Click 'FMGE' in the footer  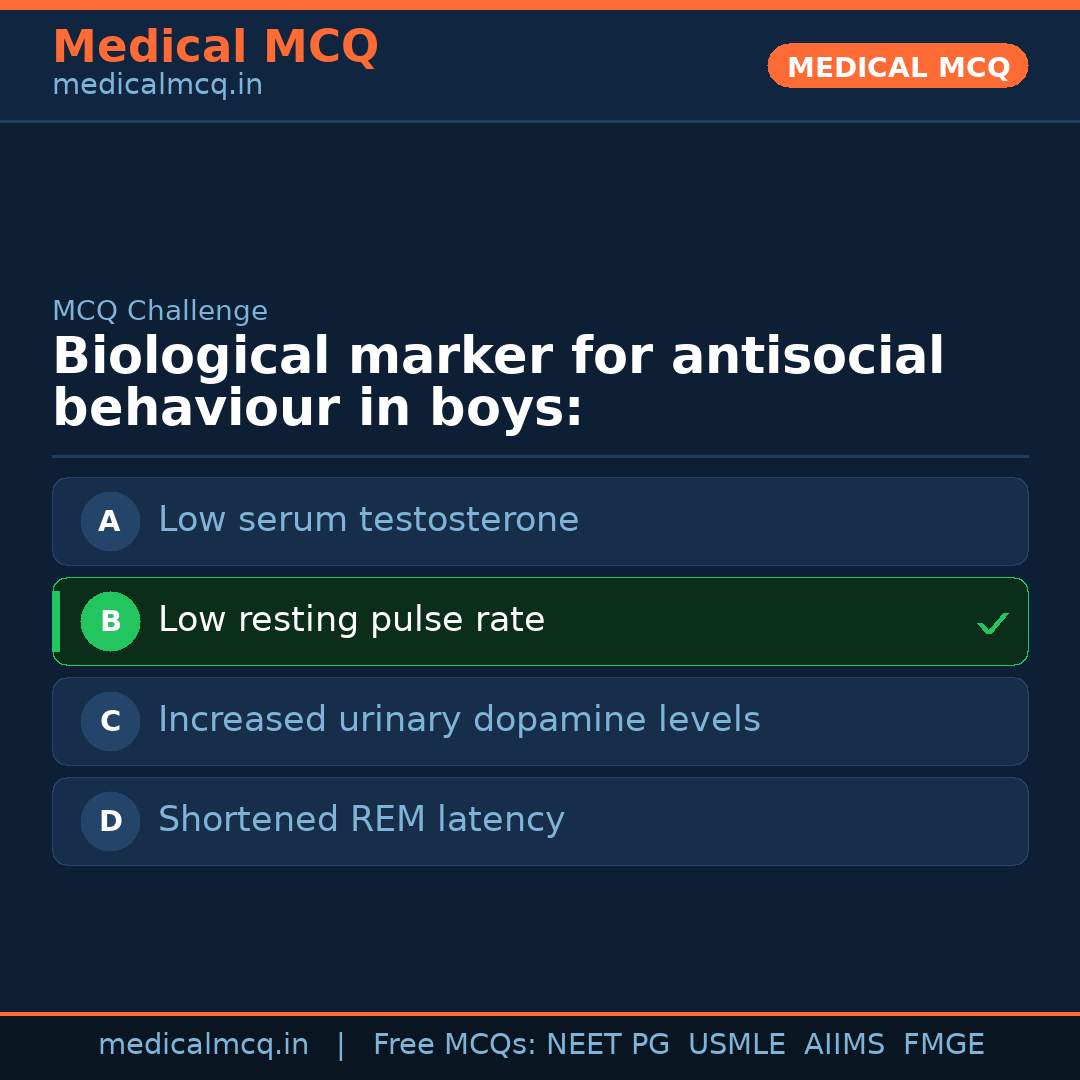point(943,1045)
